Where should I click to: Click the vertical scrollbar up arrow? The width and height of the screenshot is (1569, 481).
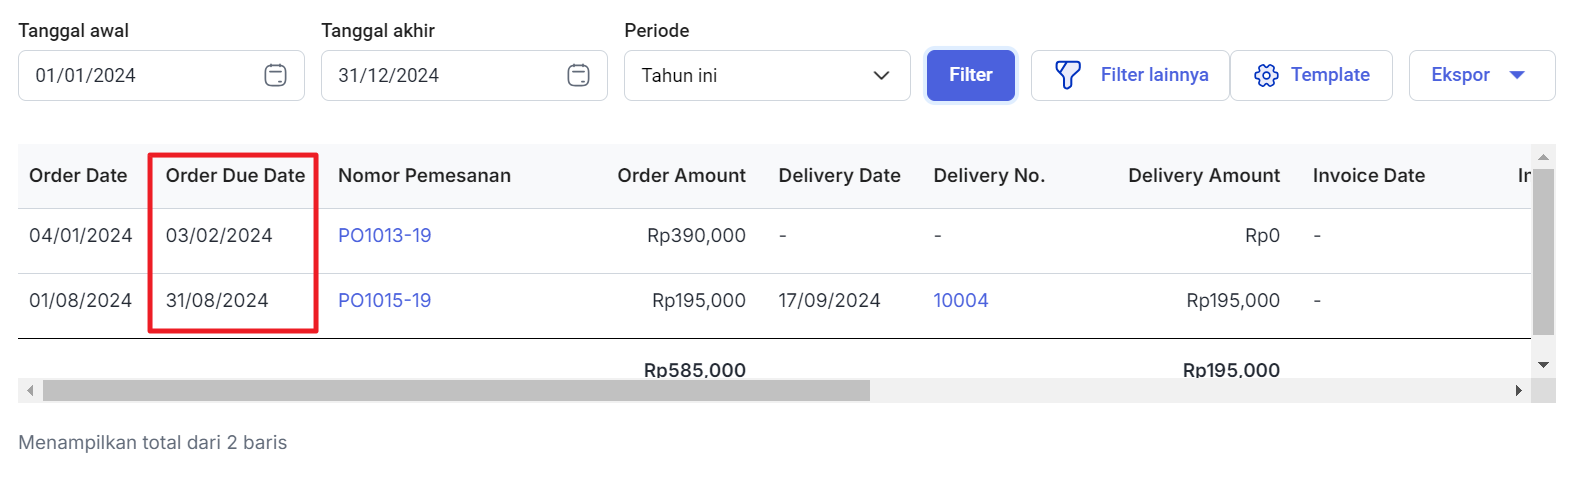pos(1543,157)
